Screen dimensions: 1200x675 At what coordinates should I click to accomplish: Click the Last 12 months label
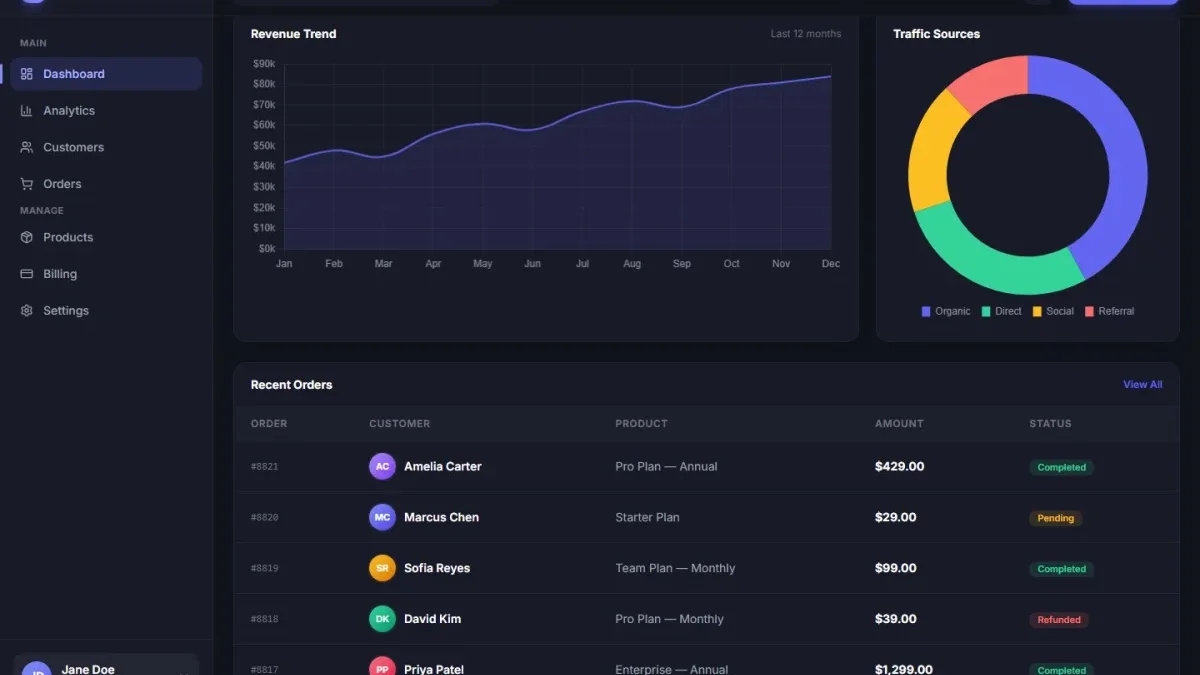coord(806,34)
